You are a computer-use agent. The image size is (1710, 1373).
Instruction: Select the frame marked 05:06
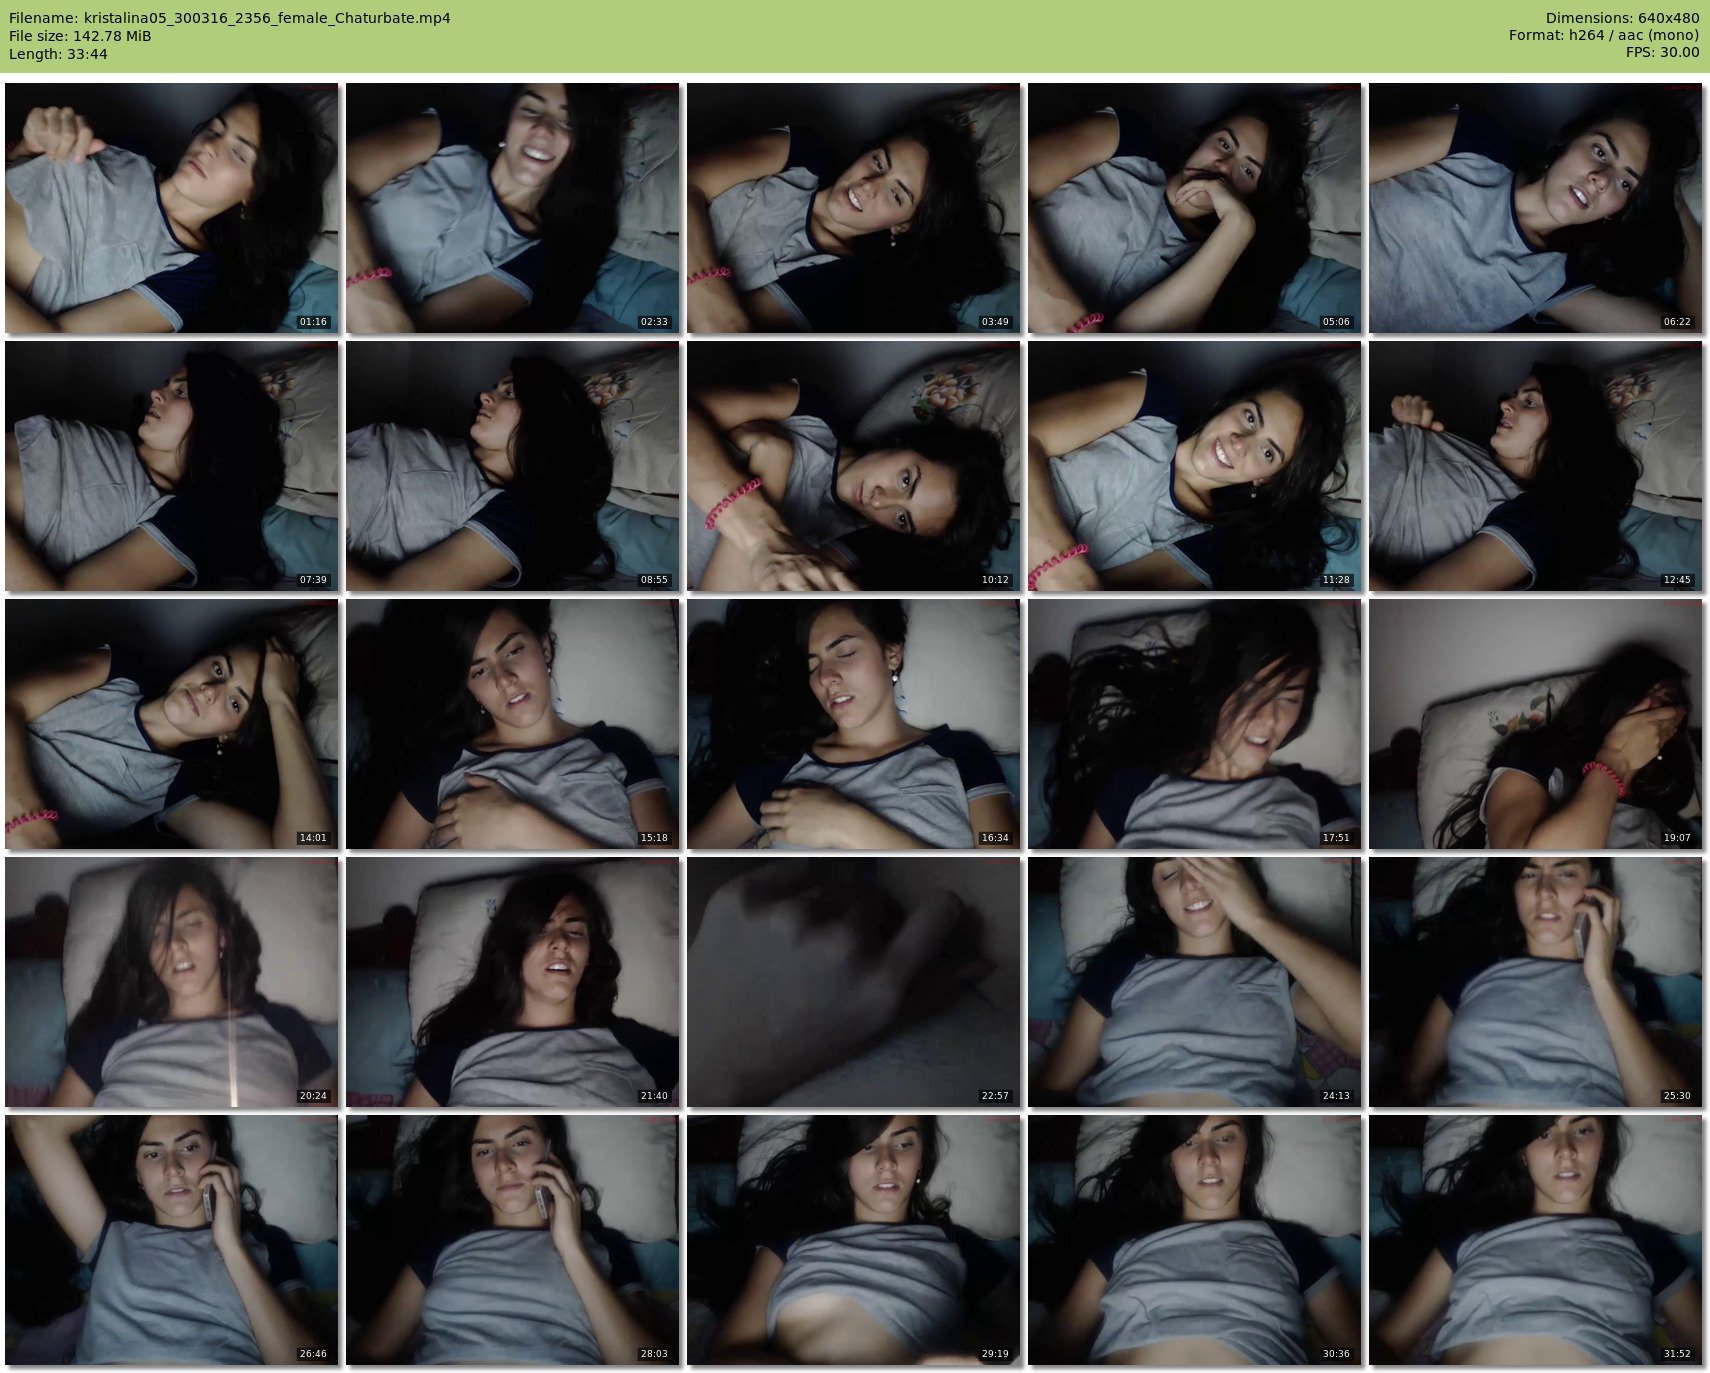coord(1195,208)
